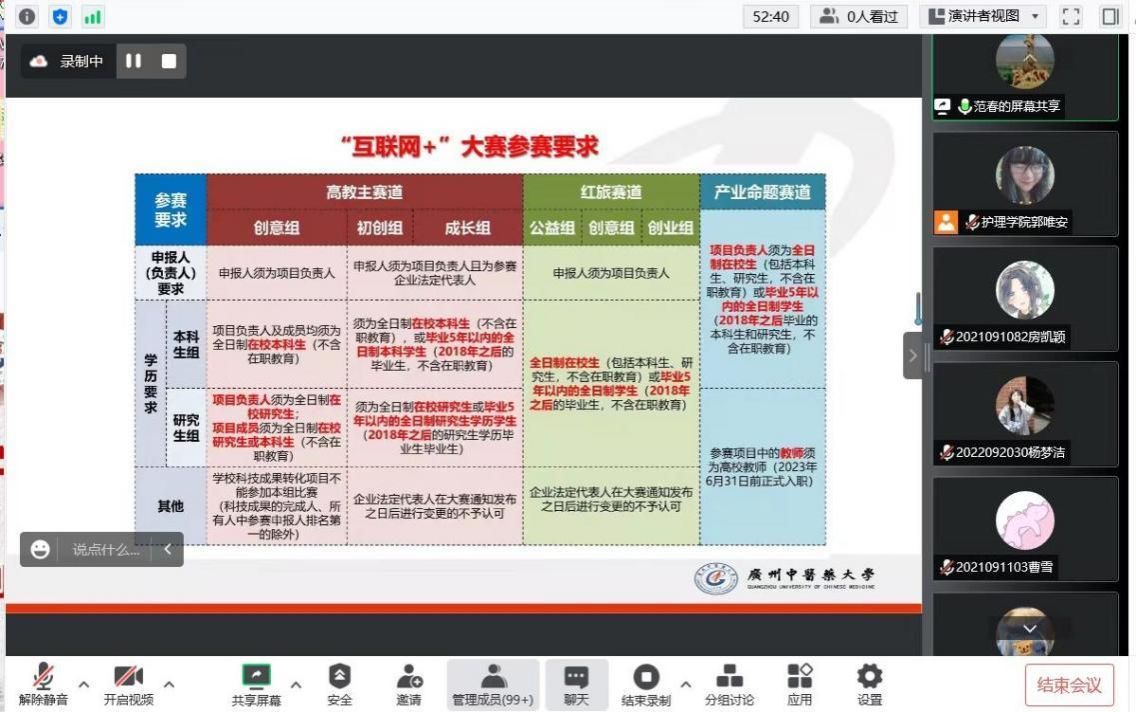Click the 其他 row label
1136x712 pixels.
click(170, 506)
